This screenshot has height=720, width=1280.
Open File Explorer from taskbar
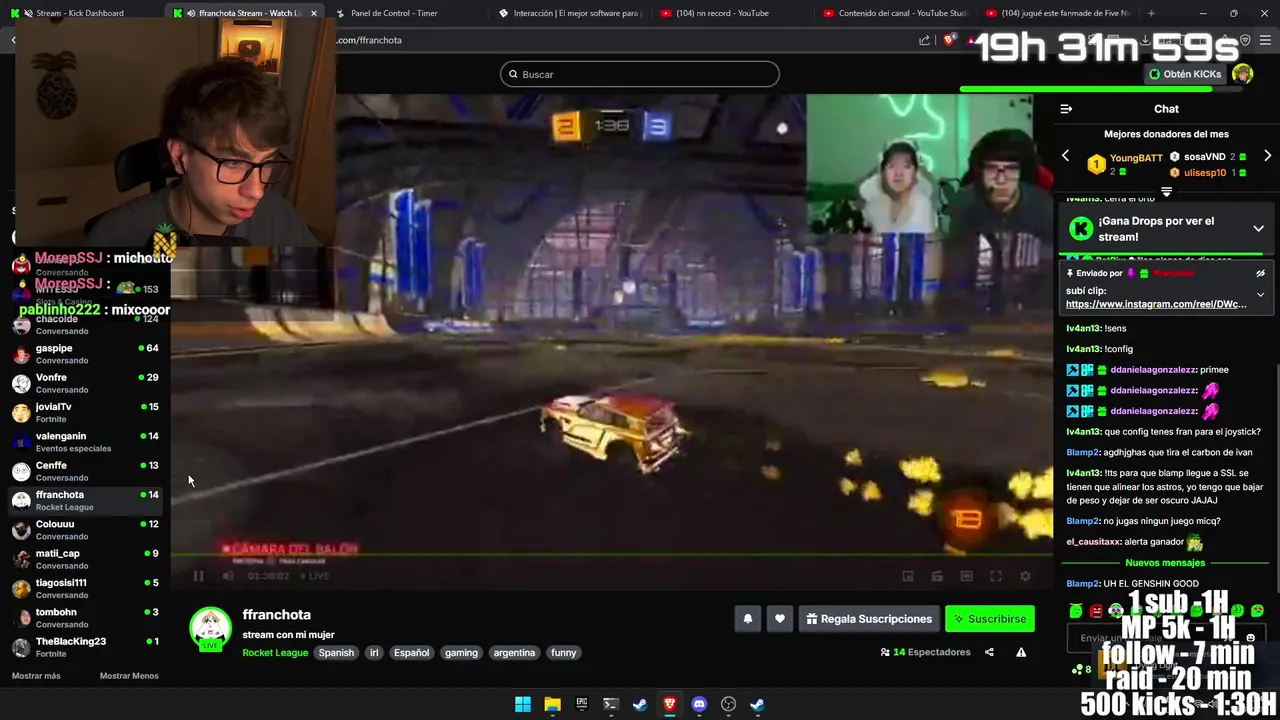click(x=552, y=704)
